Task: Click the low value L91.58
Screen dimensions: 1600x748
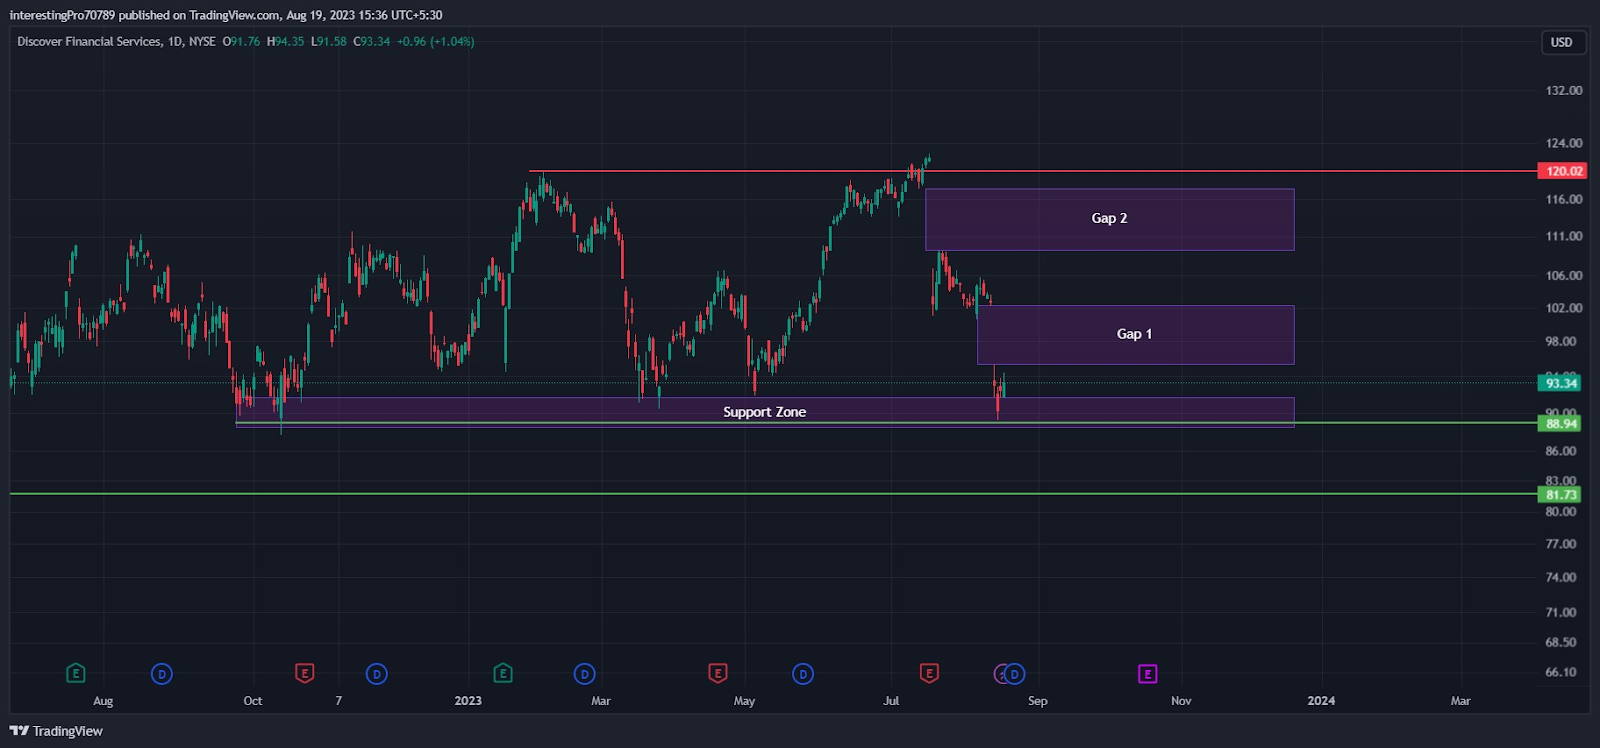Action: coord(329,42)
